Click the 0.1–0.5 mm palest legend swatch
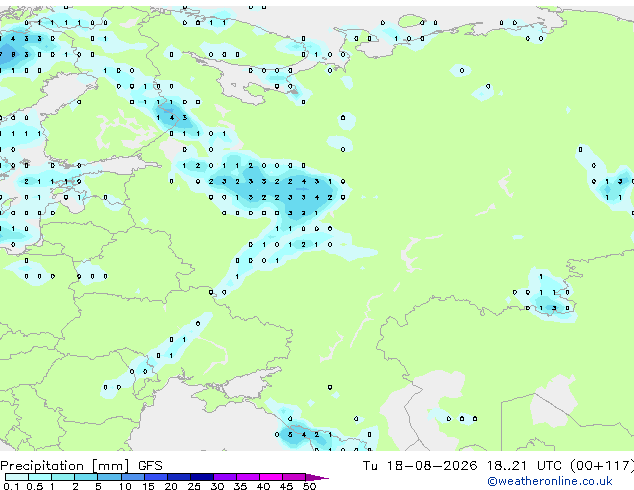 click(17, 477)
